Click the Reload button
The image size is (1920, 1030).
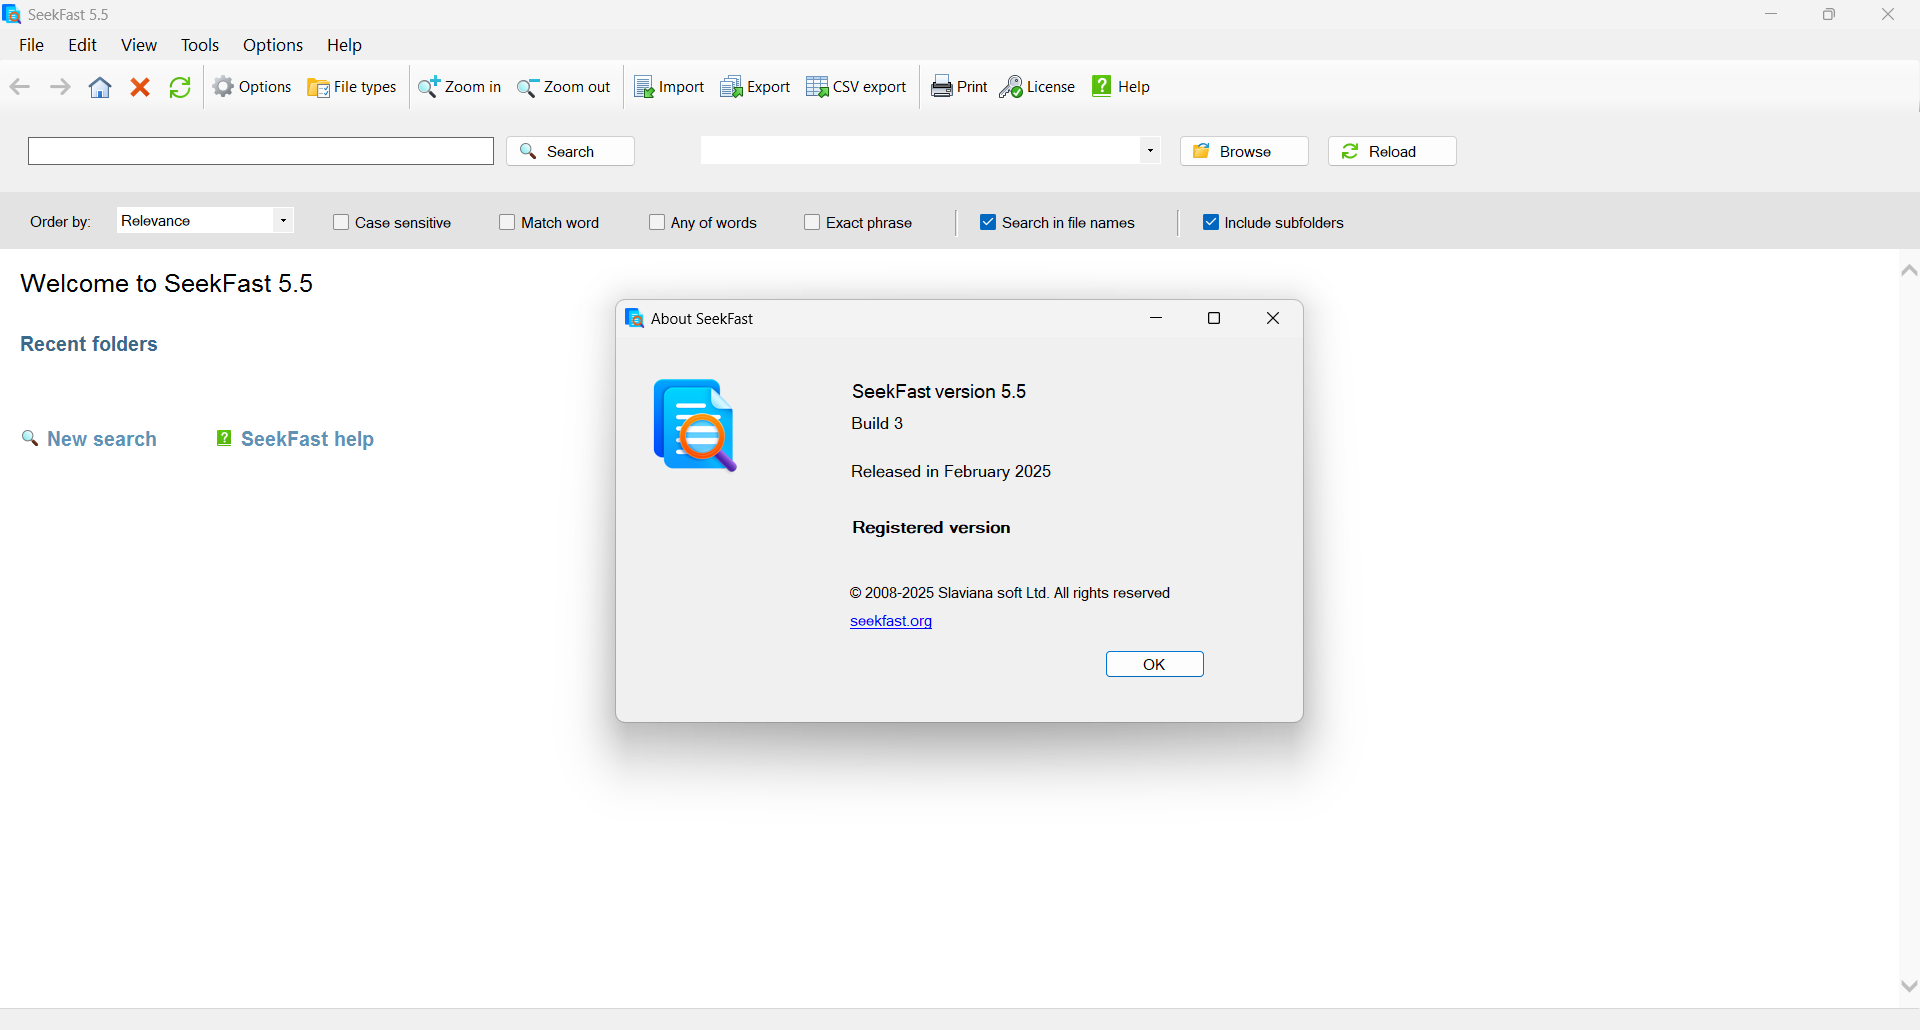1392,151
